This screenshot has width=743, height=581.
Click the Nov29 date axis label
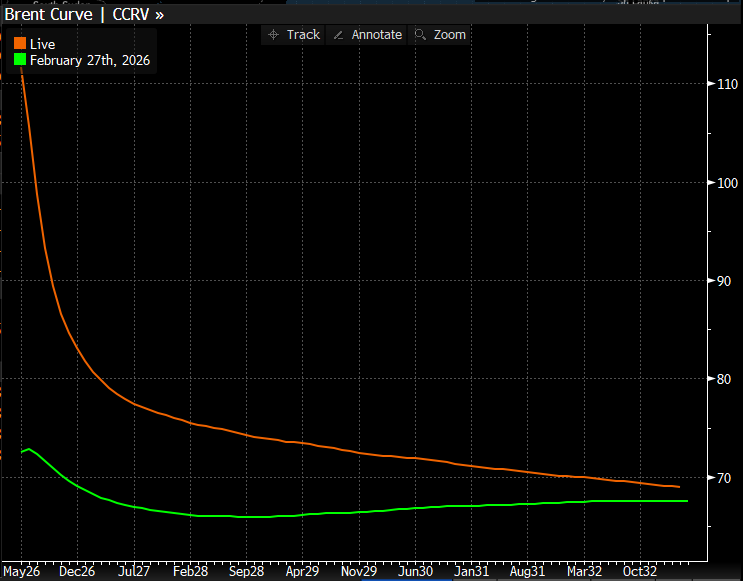[x=359, y=571]
